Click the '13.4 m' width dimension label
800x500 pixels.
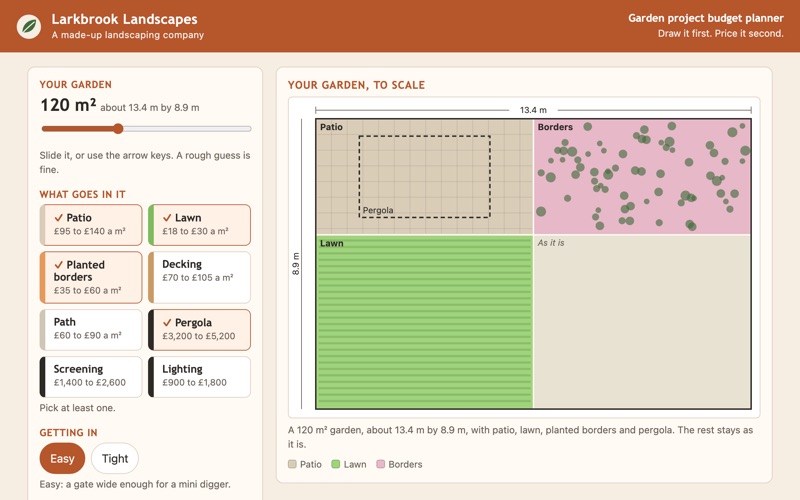click(x=533, y=110)
